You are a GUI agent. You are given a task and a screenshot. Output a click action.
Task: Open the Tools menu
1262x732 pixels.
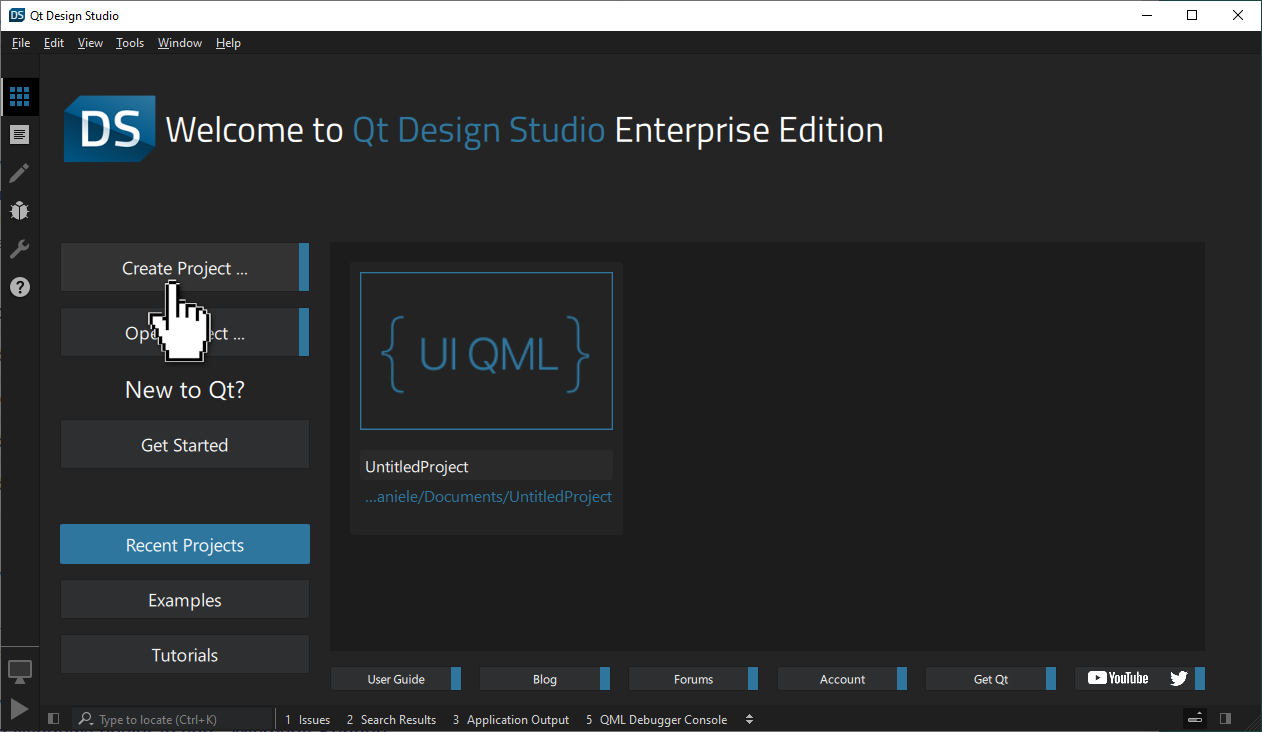click(129, 43)
